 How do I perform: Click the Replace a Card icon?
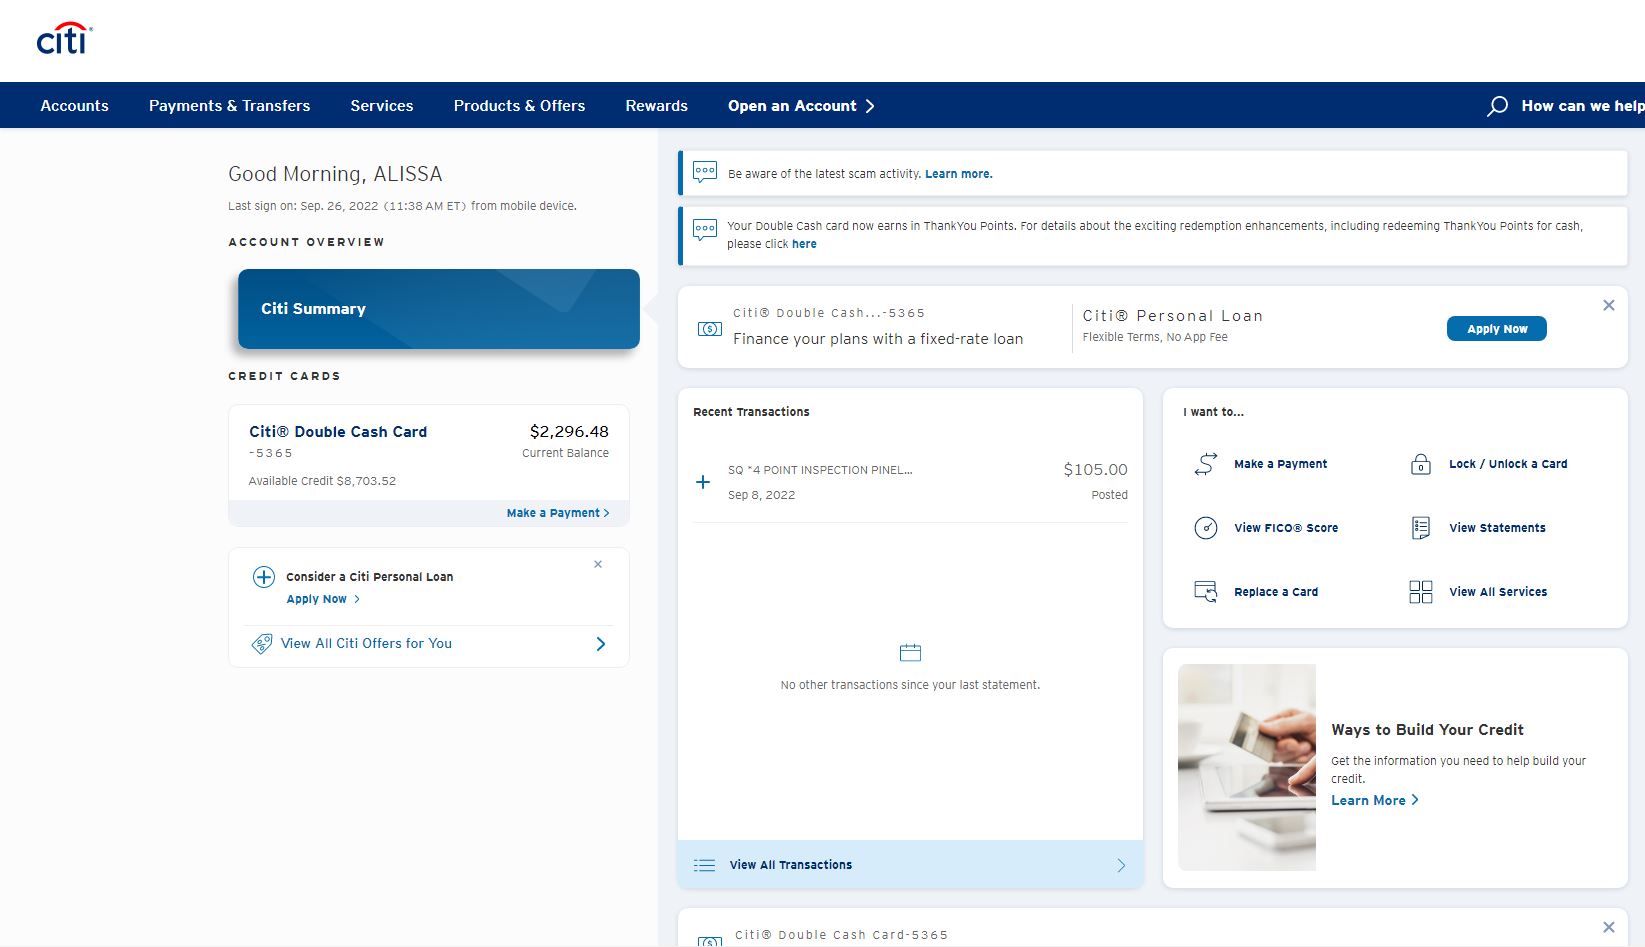[1206, 592]
